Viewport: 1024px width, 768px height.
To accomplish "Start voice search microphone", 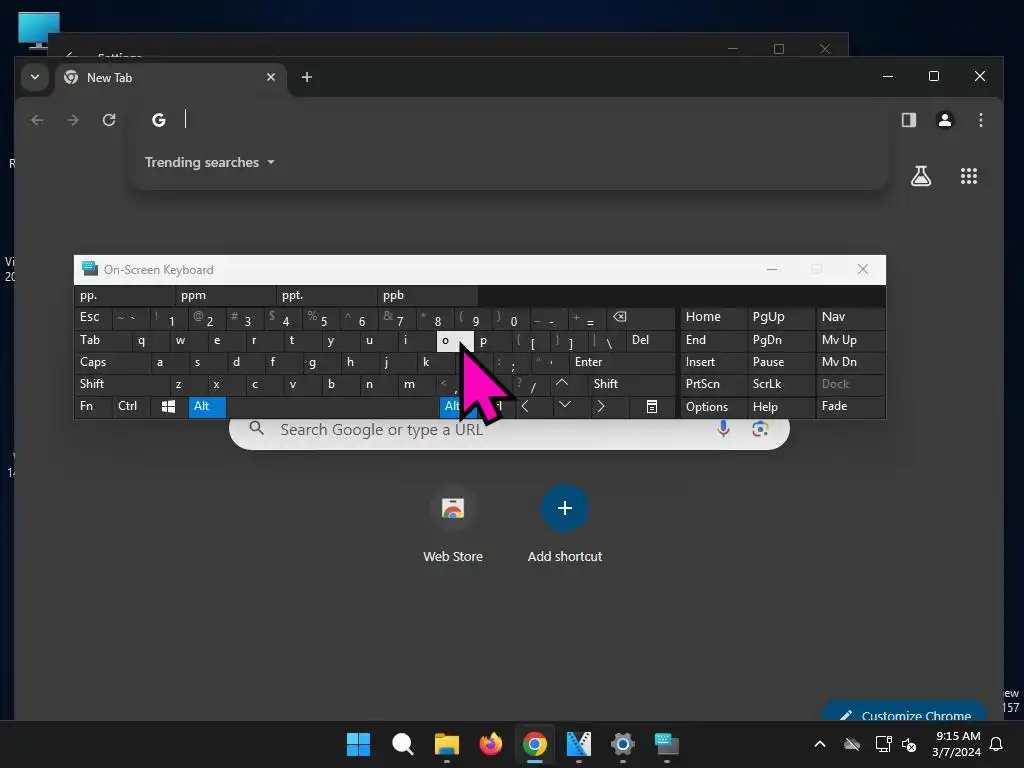I will (x=723, y=429).
